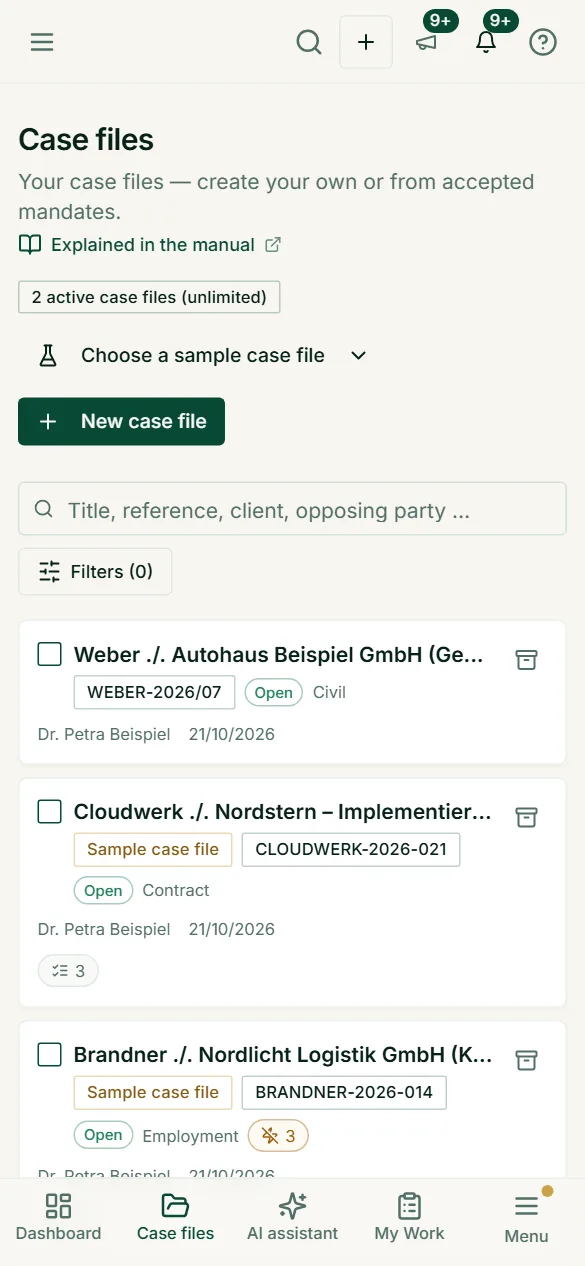Click the My Work clipboard icon

point(409,1206)
